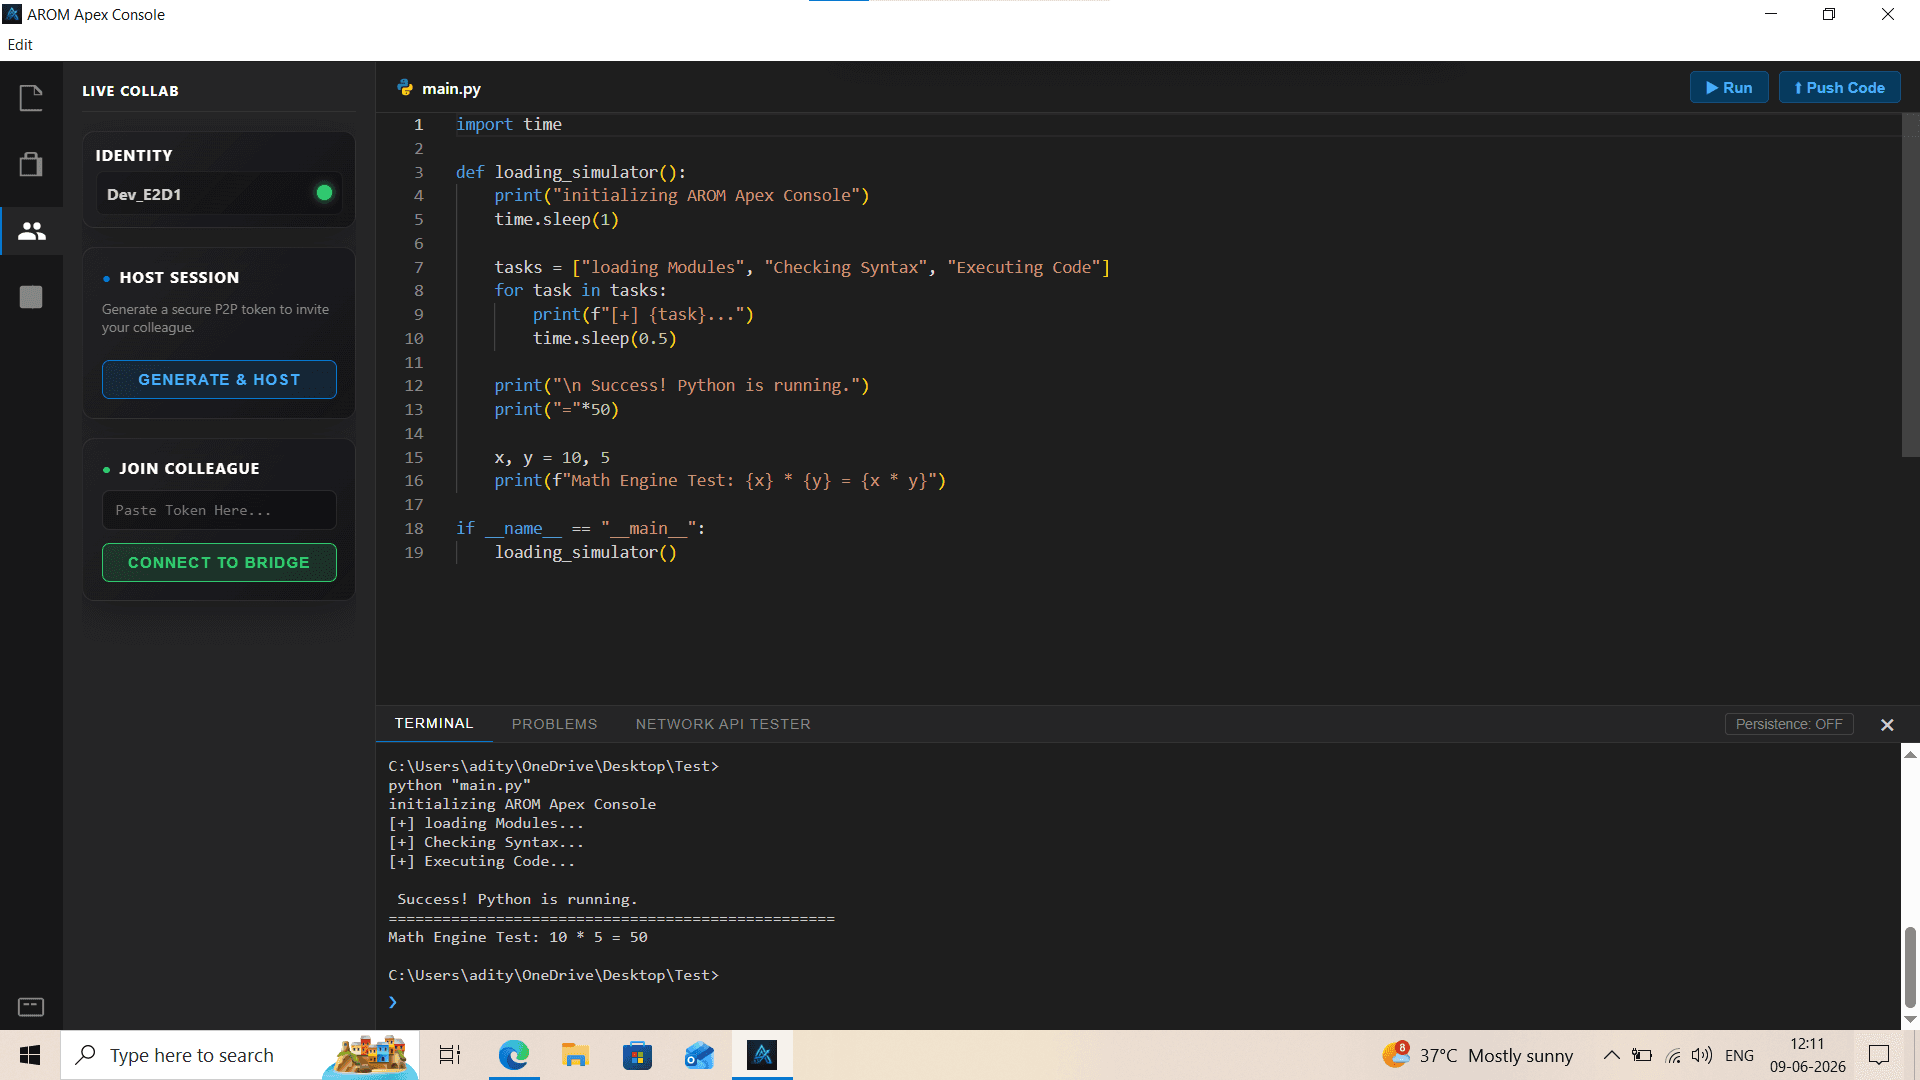Select the Live Collab people icon
The height and width of the screenshot is (1080, 1920).
(31, 231)
